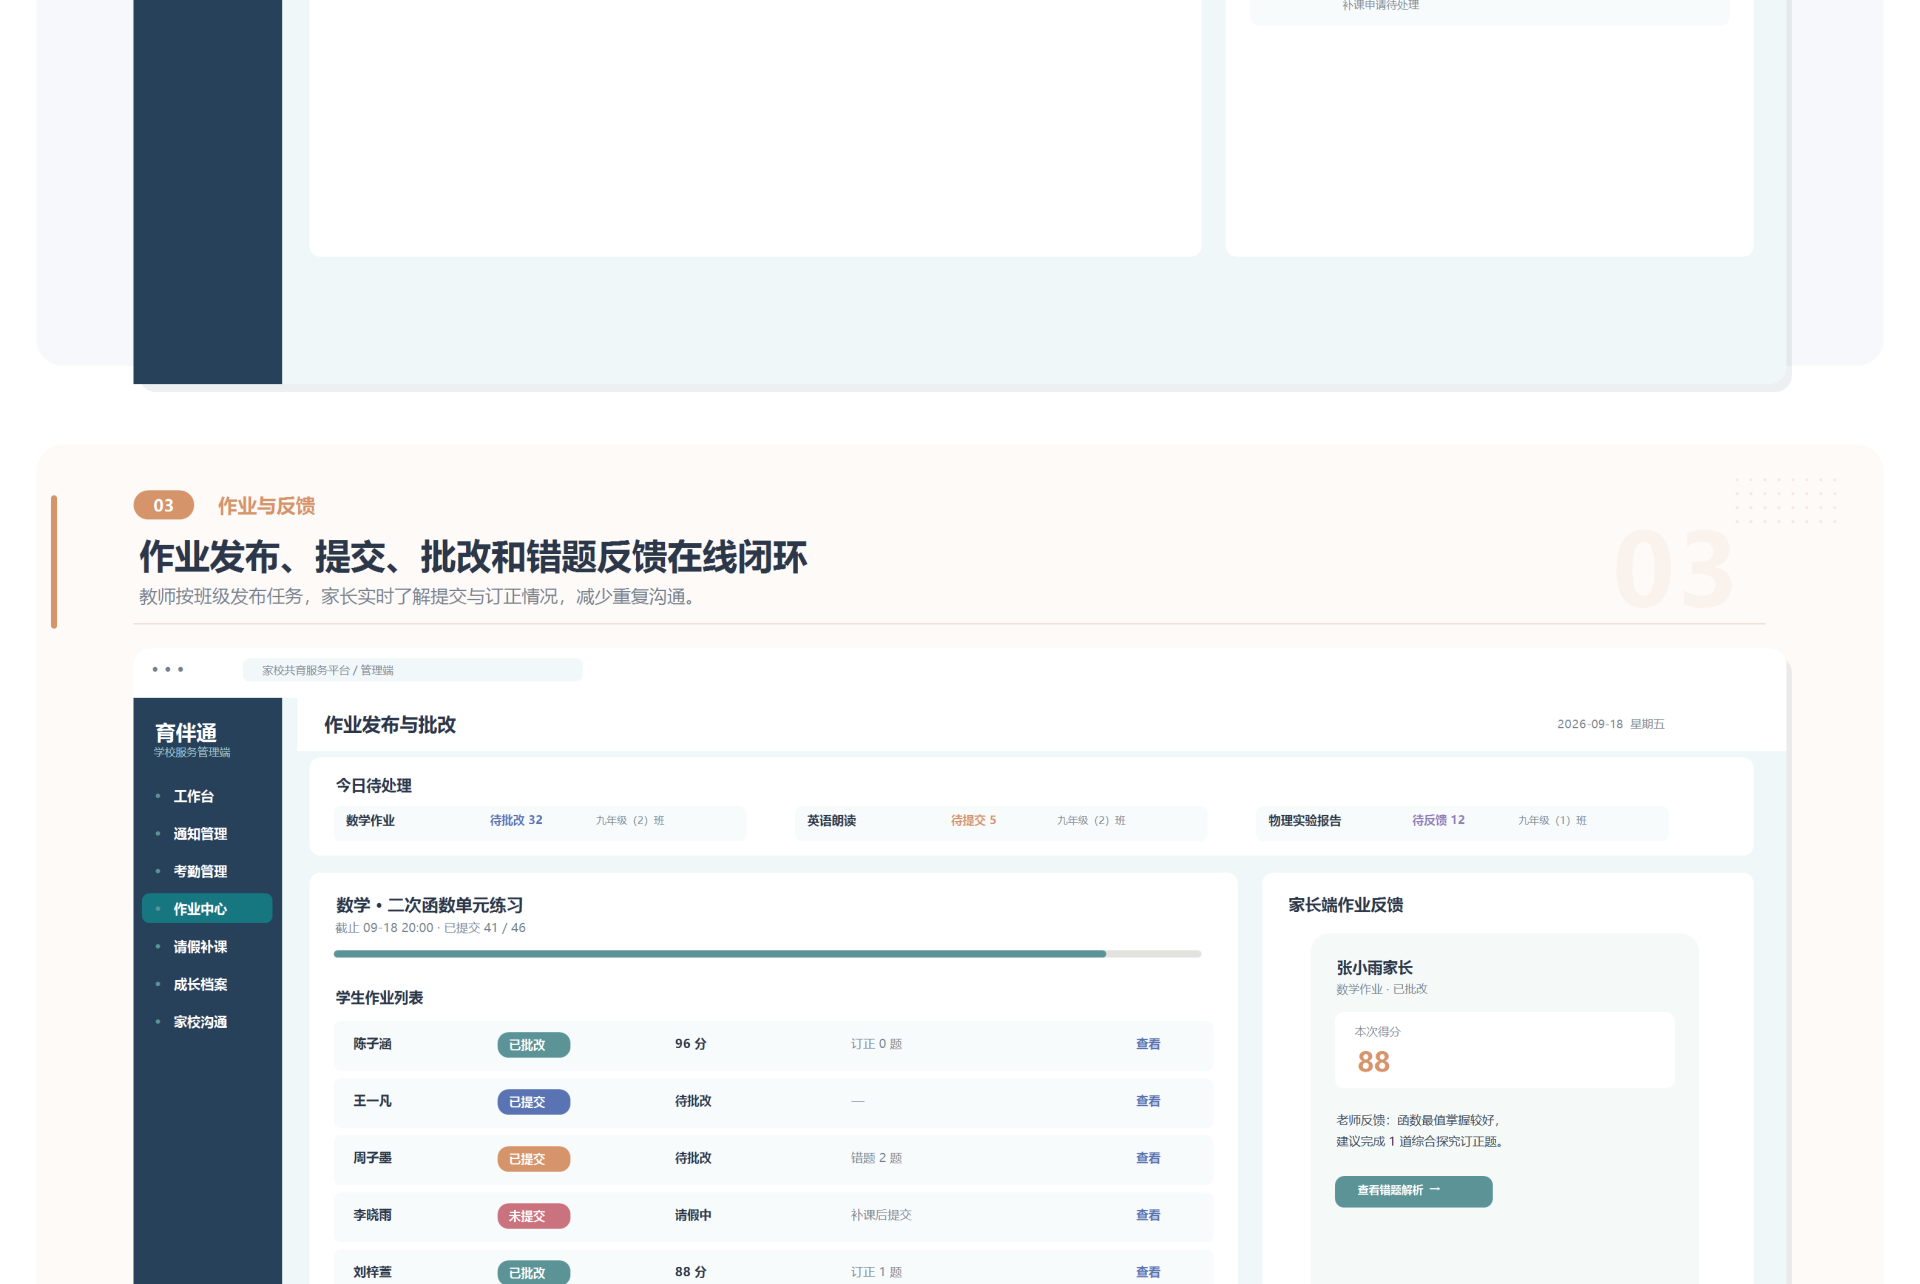Screen dimensions: 1920x1284
Task: Open the 数学作业 待批改 32 task card
Action: point(540,821)
